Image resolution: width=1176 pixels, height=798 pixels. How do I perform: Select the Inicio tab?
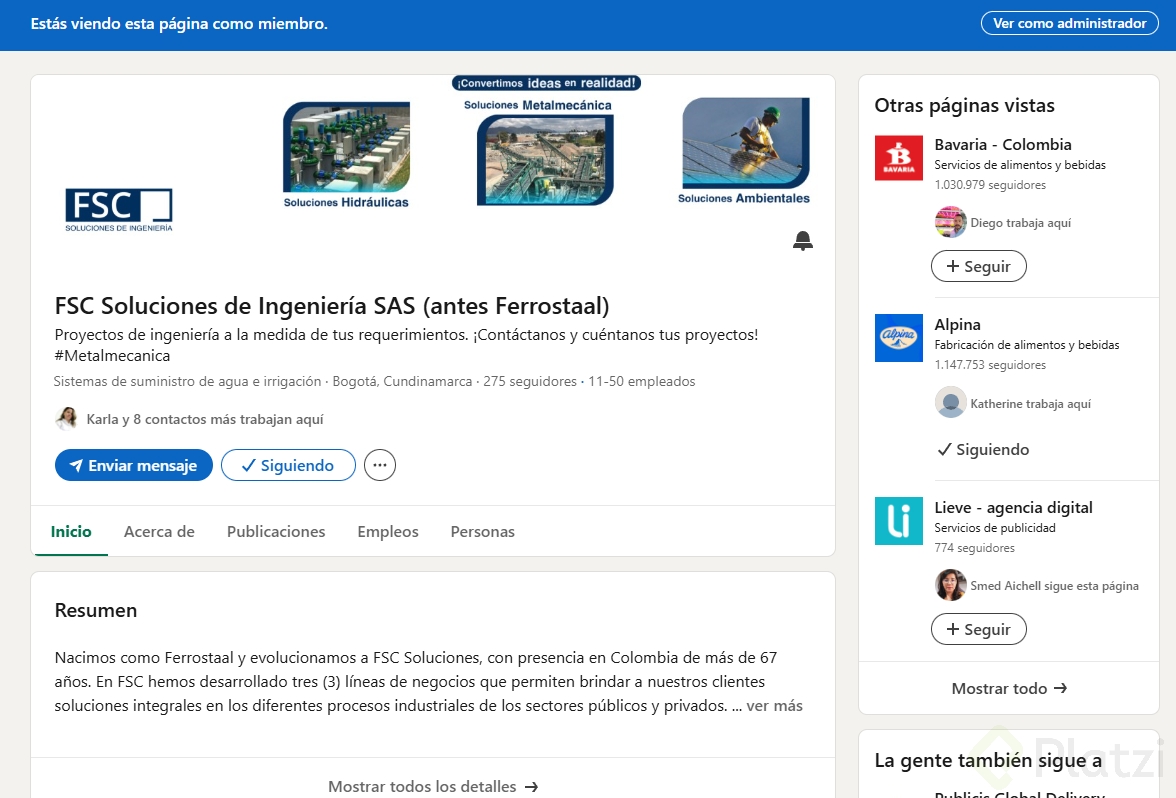71,531
